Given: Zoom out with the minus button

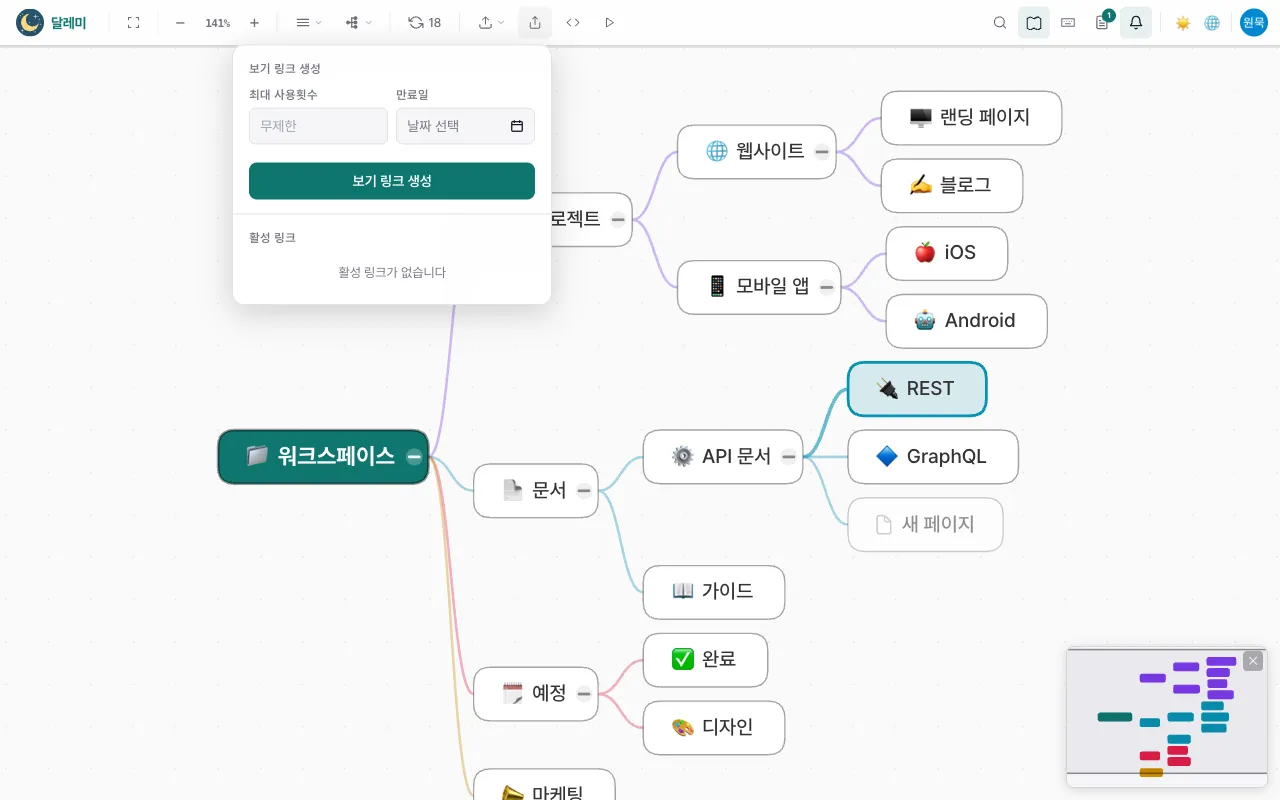Looking at the screenshot, I should point(180,22).
